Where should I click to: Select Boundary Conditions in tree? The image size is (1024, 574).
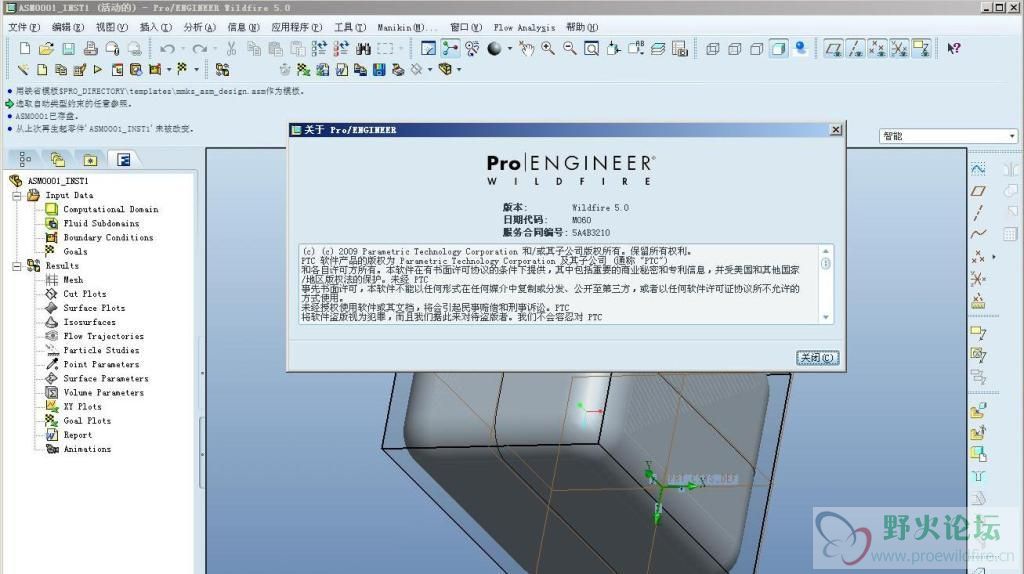point(108,238)
